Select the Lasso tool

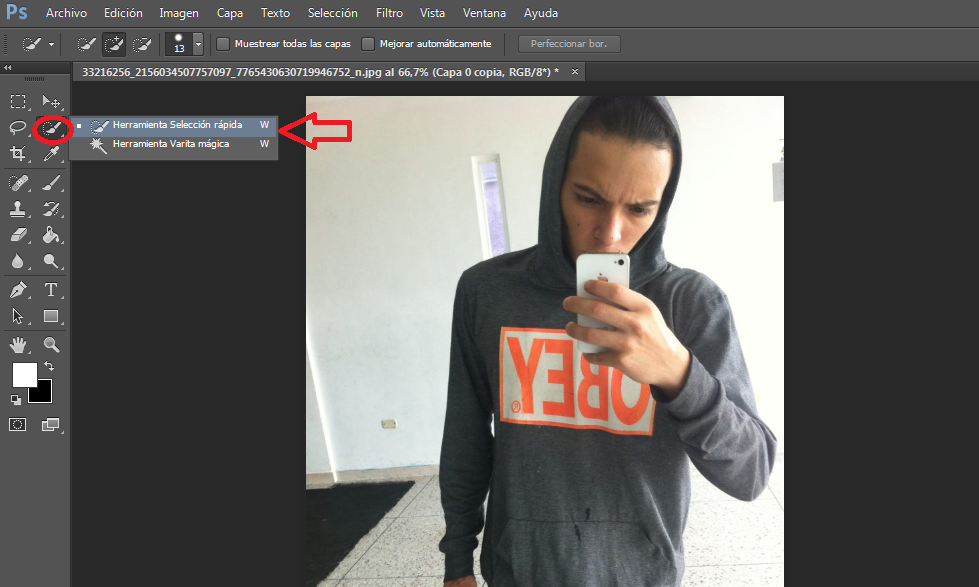(x=17, y=128)
